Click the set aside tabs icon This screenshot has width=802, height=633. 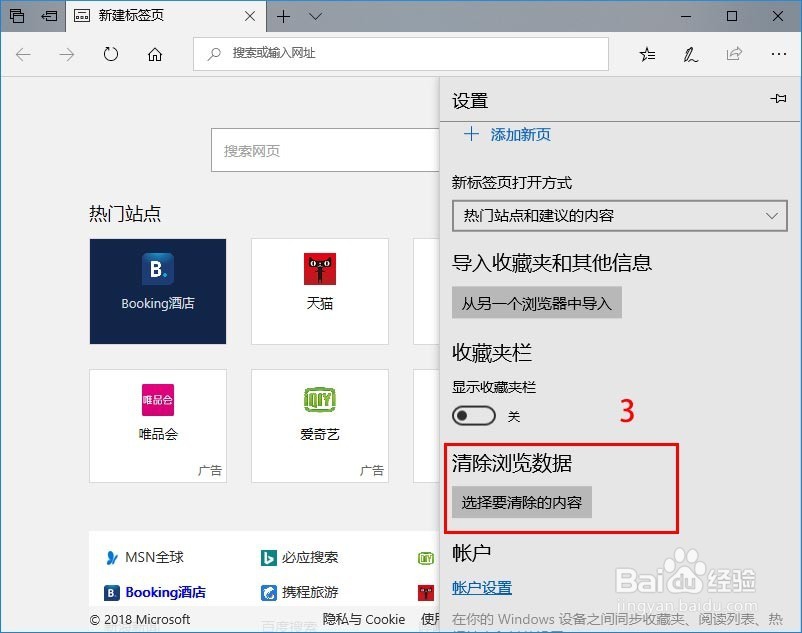tap(16, 16)
